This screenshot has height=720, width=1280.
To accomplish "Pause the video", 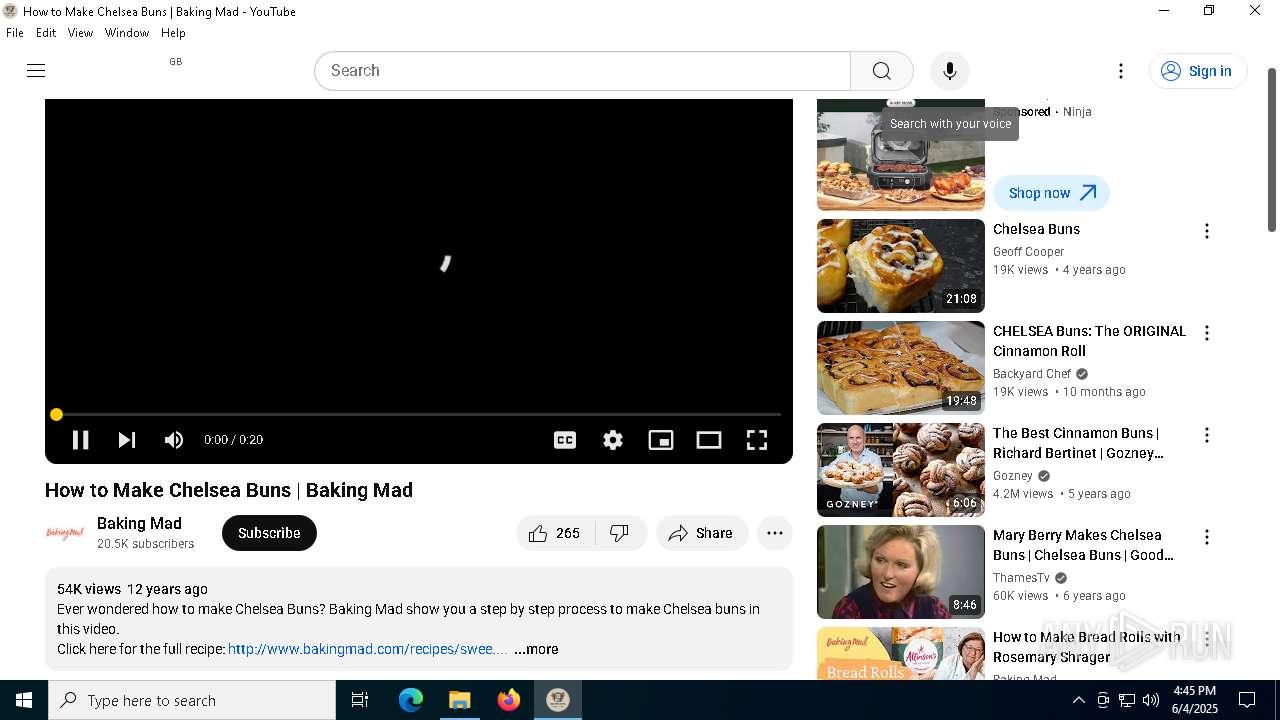I will pyautogui.click(x=80, y=440).
